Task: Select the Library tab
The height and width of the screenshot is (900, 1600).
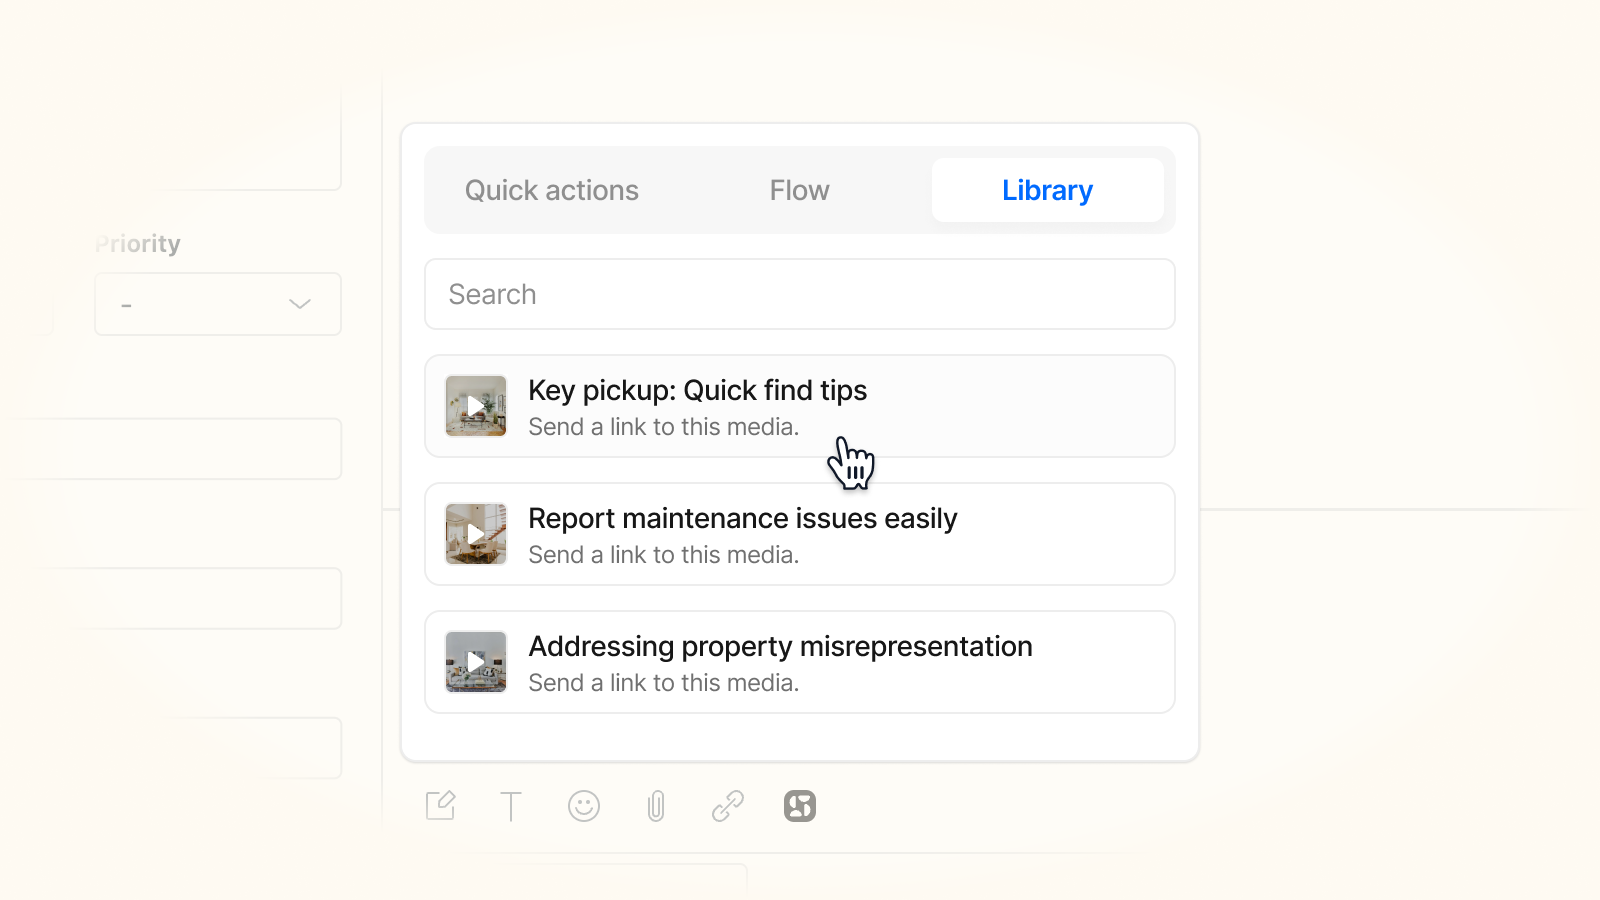Action: coord(1048,190)
